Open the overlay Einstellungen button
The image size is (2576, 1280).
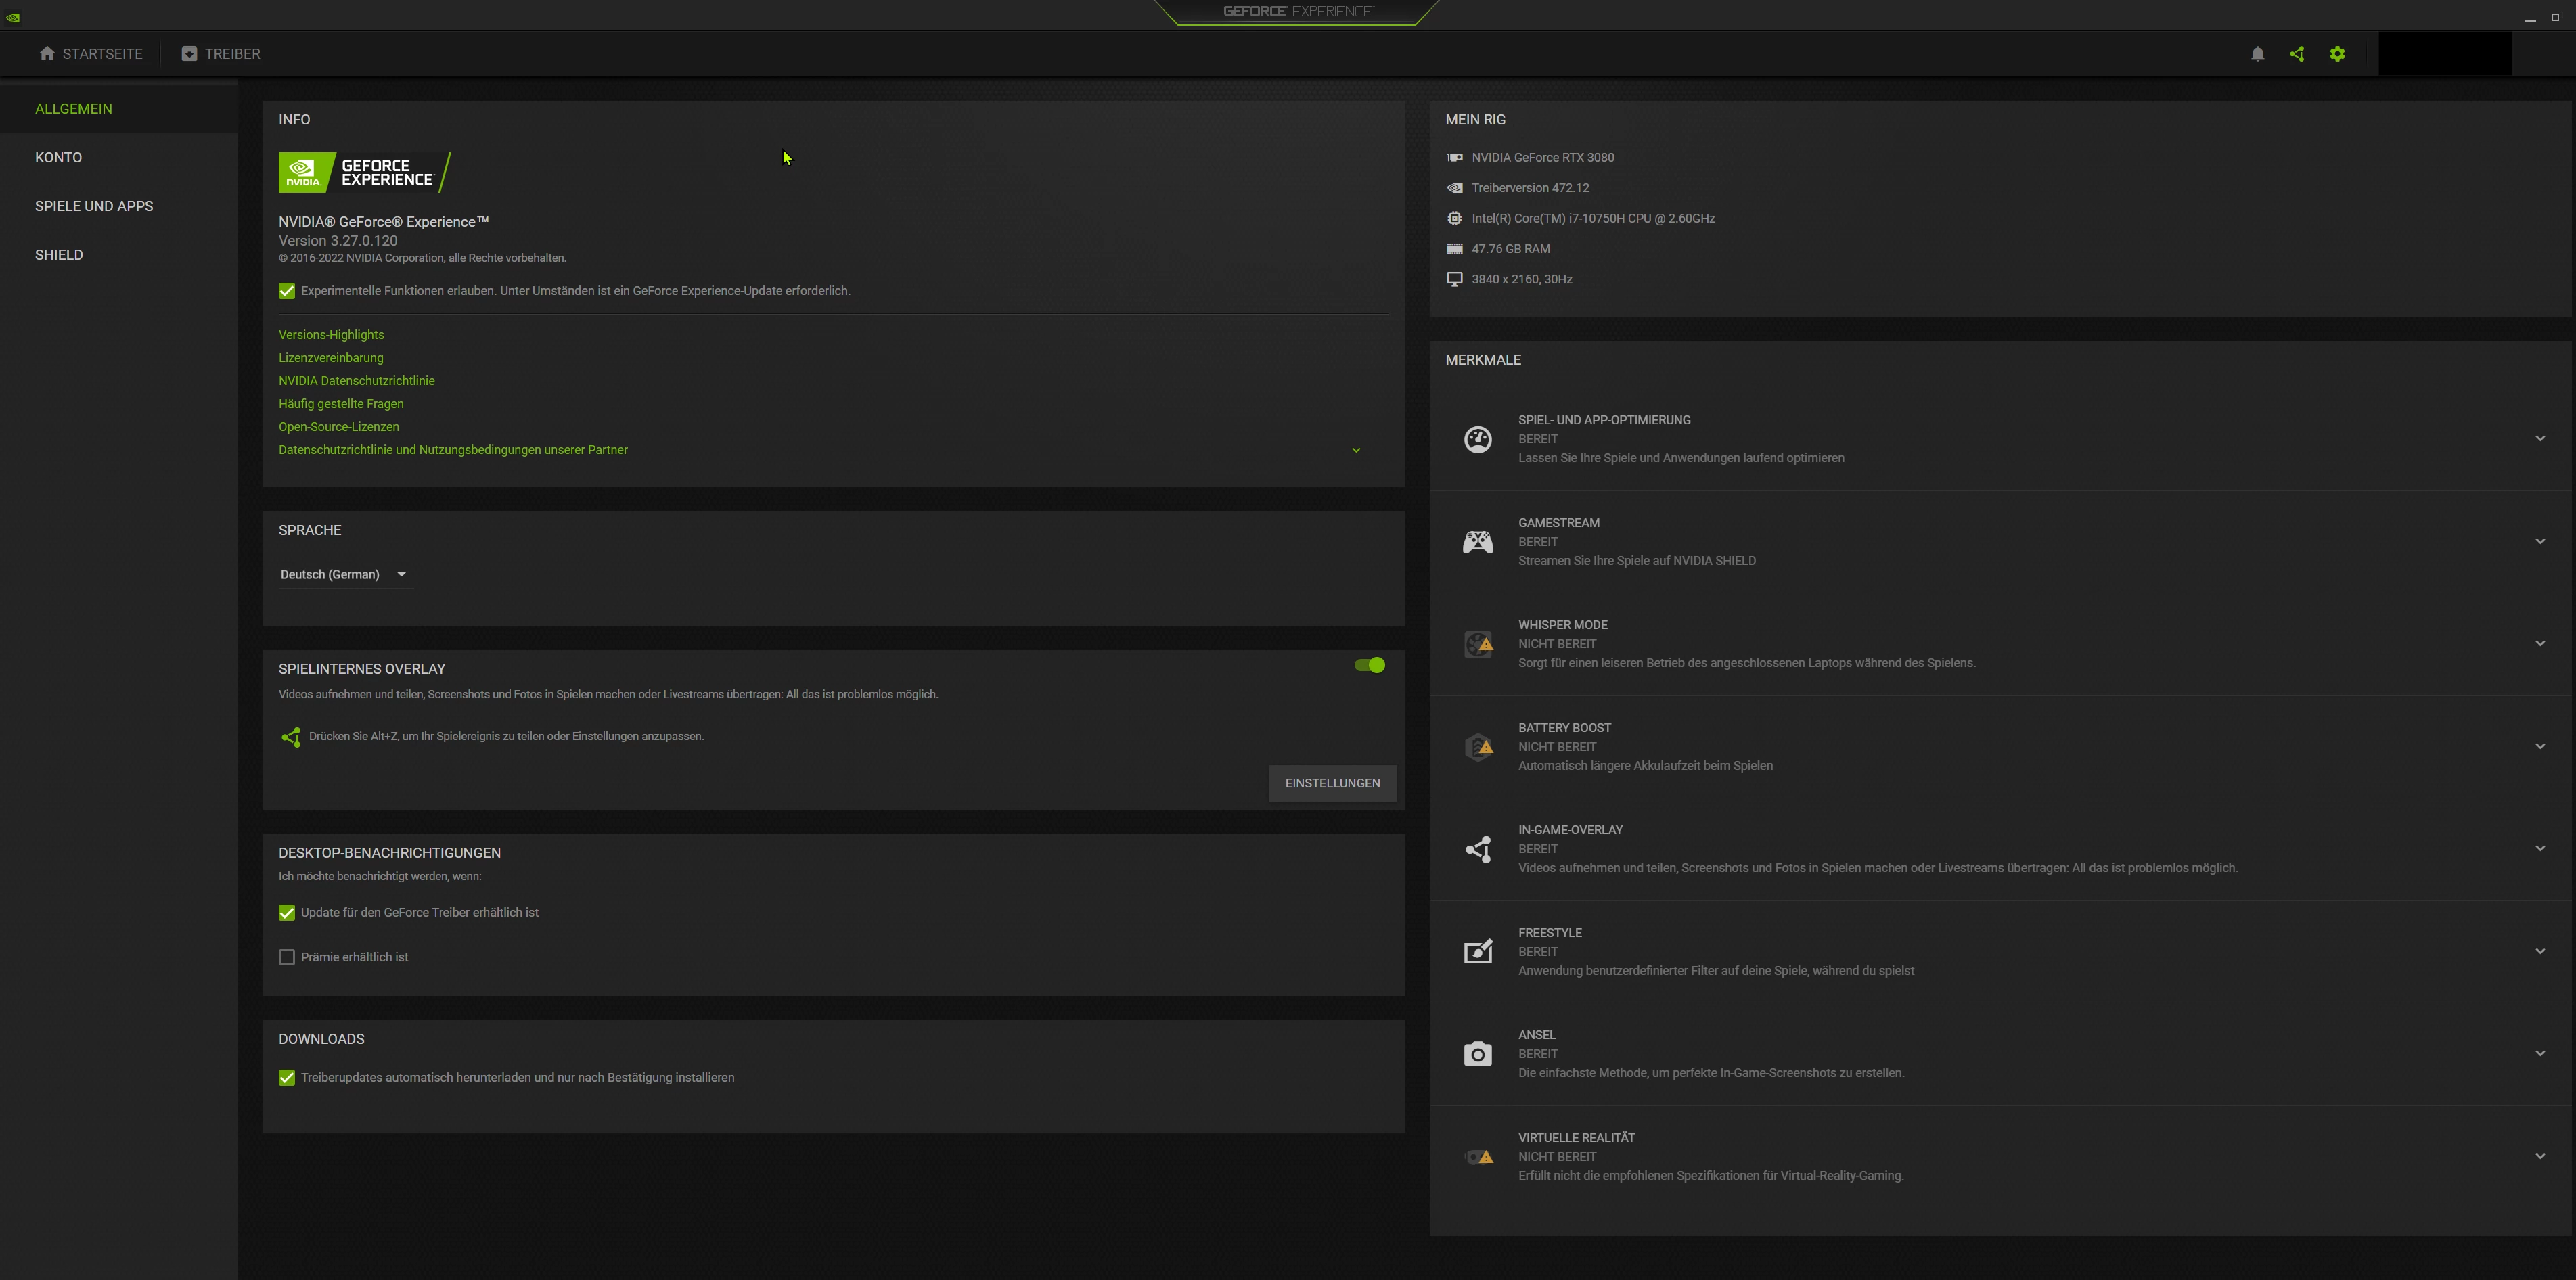[x=1332, y=783]
